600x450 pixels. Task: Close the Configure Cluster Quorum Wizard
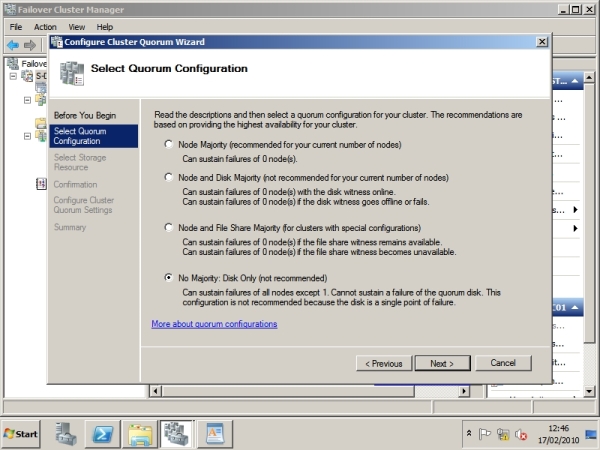coord(542,42)
